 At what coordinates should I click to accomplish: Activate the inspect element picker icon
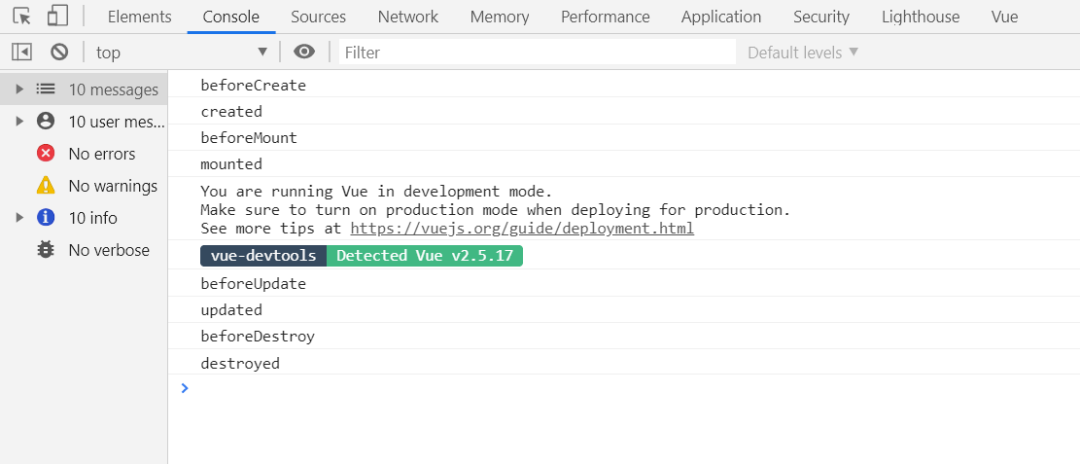[x=22, y=16]
